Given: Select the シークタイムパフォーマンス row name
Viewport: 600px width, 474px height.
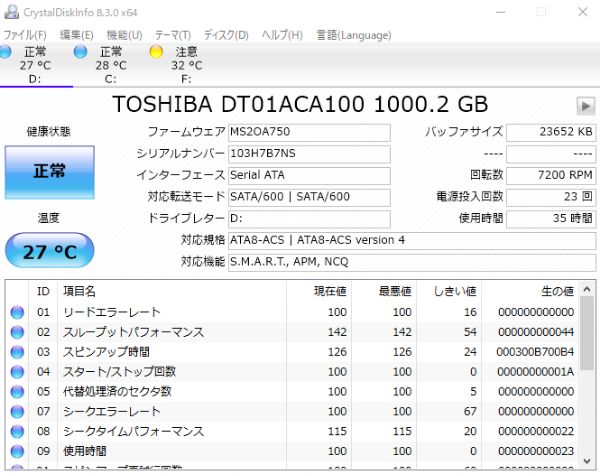Looking at the screenshot, I should [134, 432].
